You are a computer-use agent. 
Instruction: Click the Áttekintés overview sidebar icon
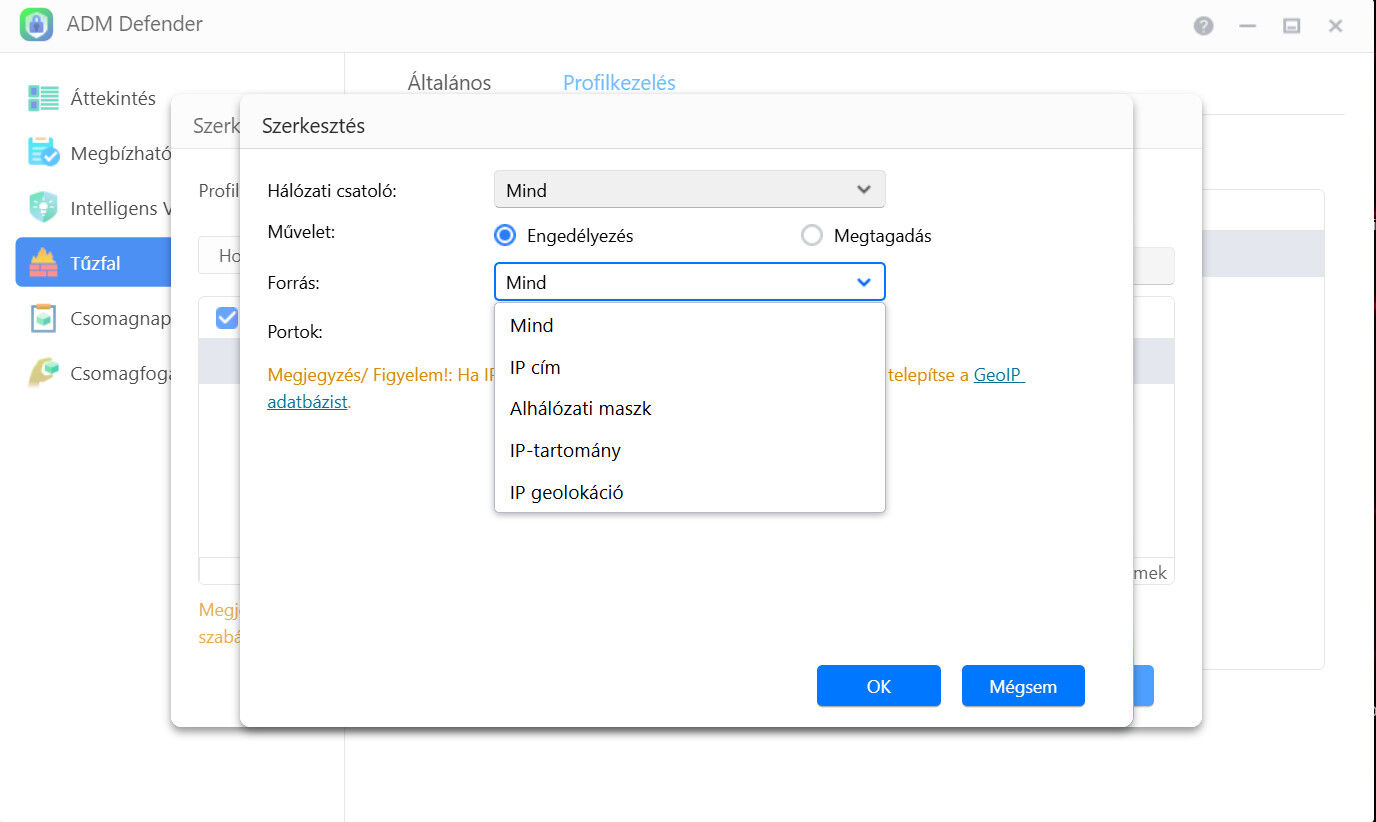tap(43, 98)
